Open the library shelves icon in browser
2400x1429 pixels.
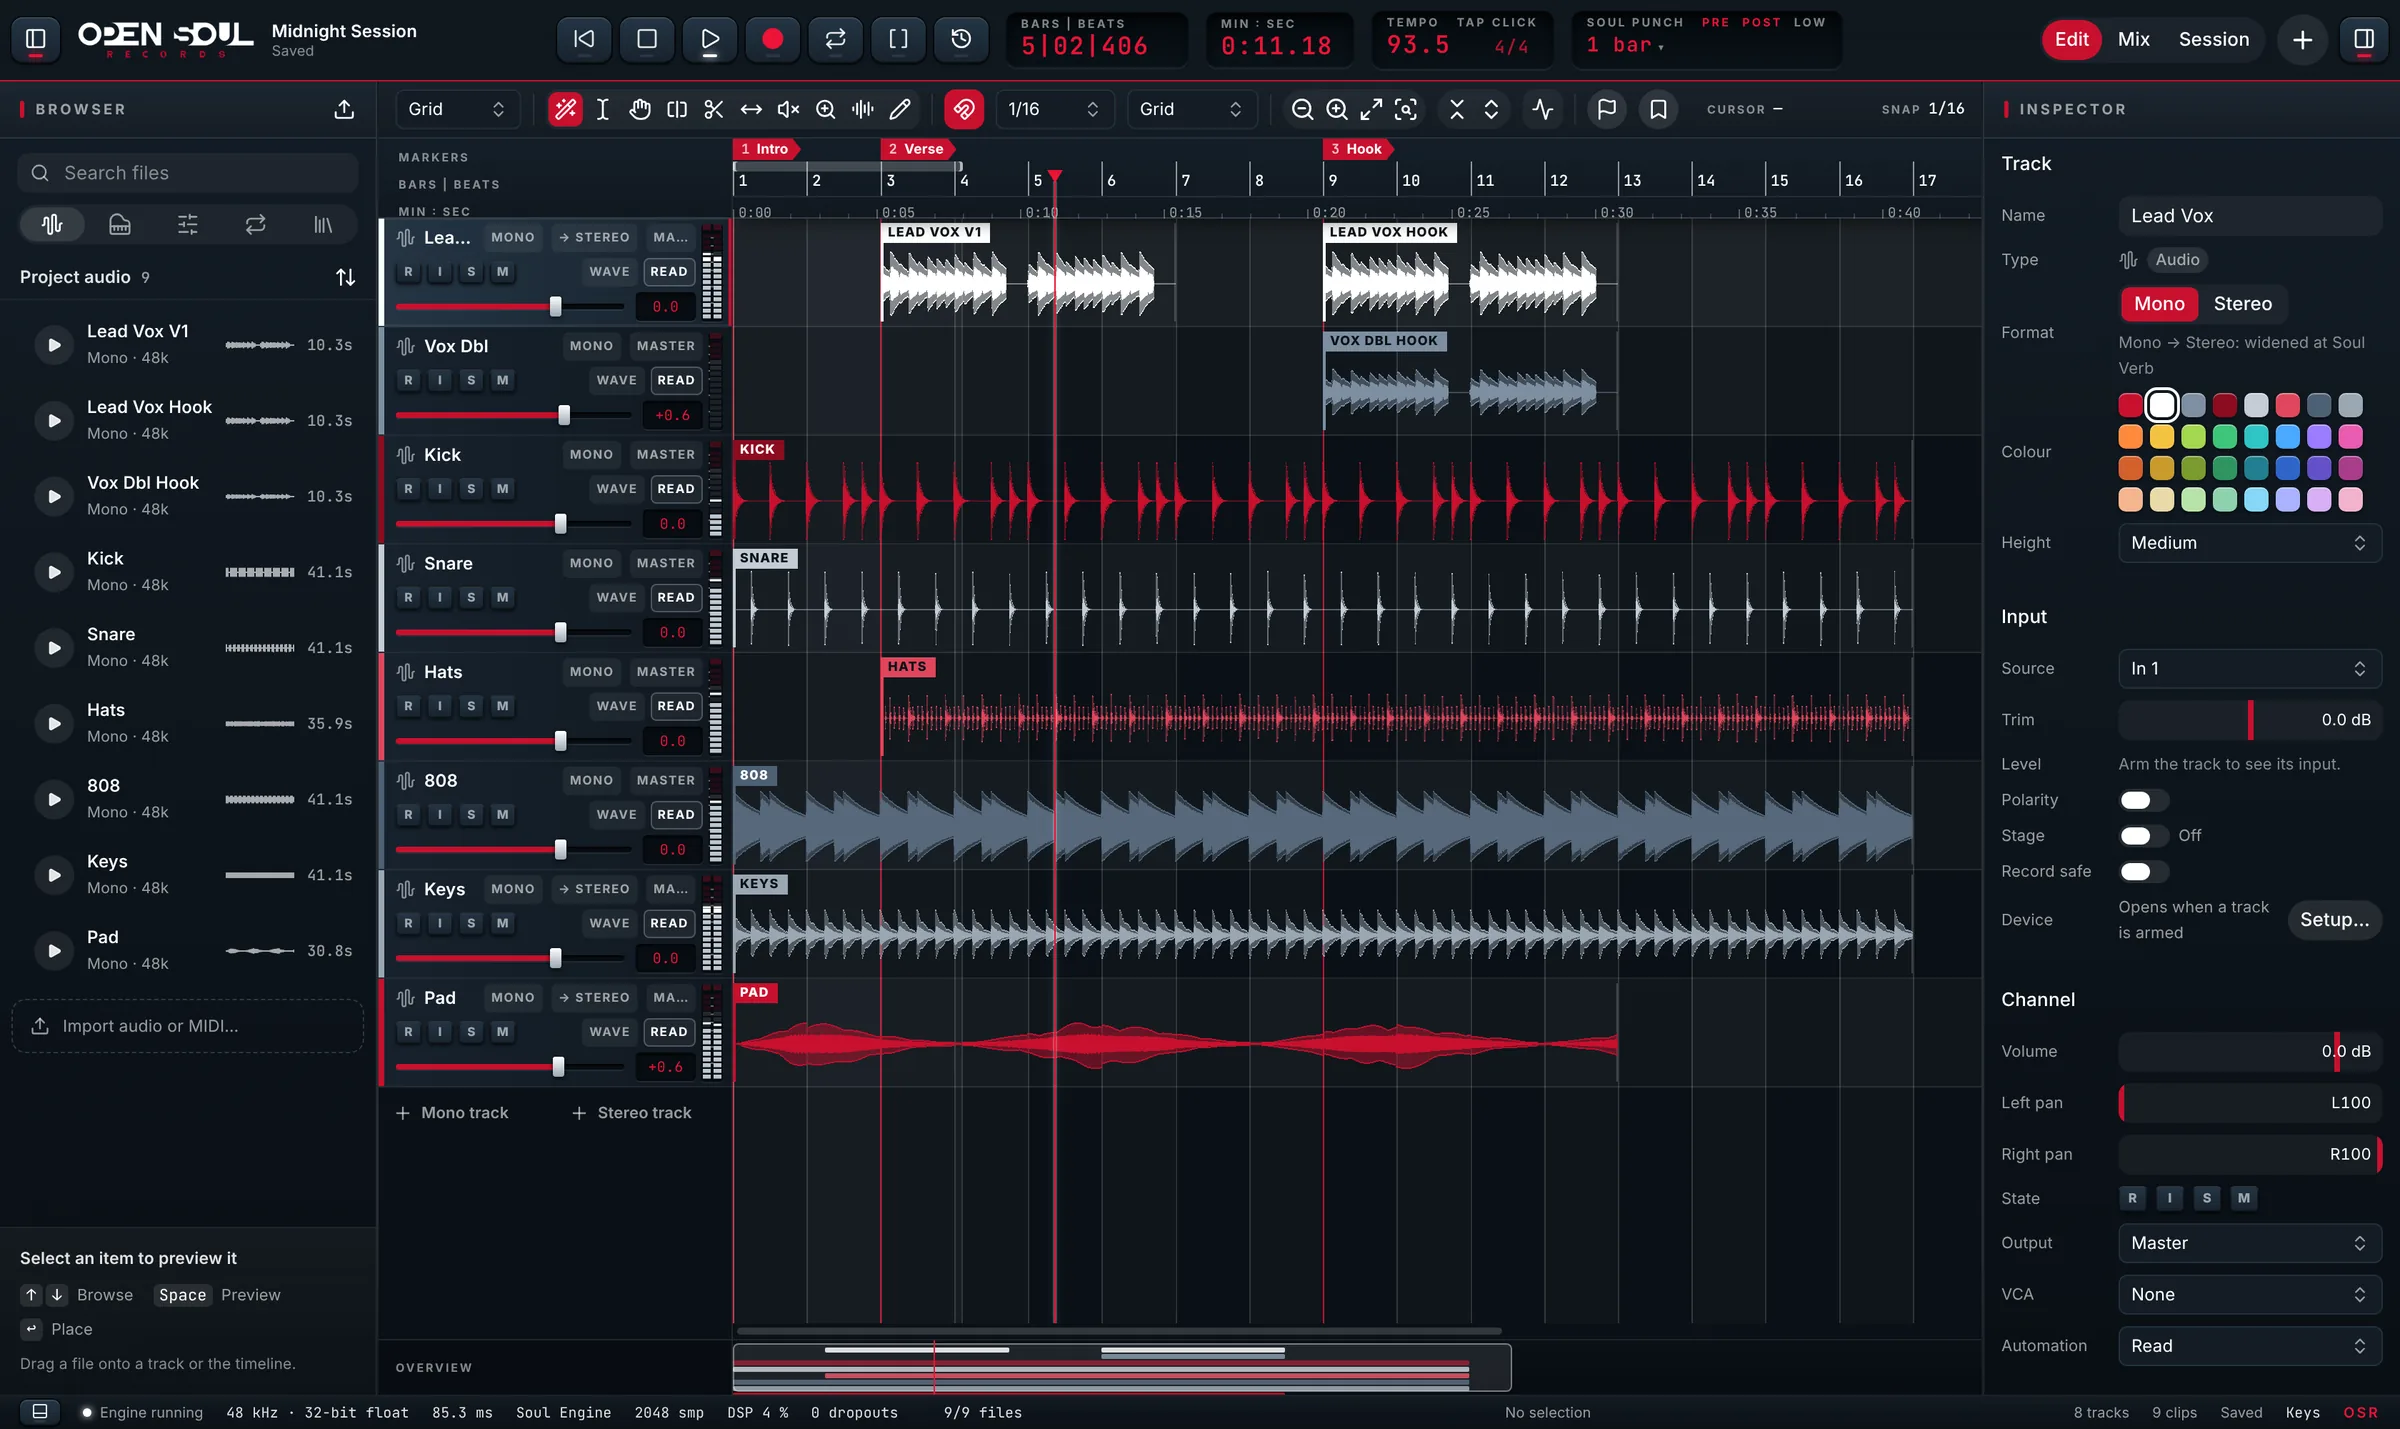(323, 224)
